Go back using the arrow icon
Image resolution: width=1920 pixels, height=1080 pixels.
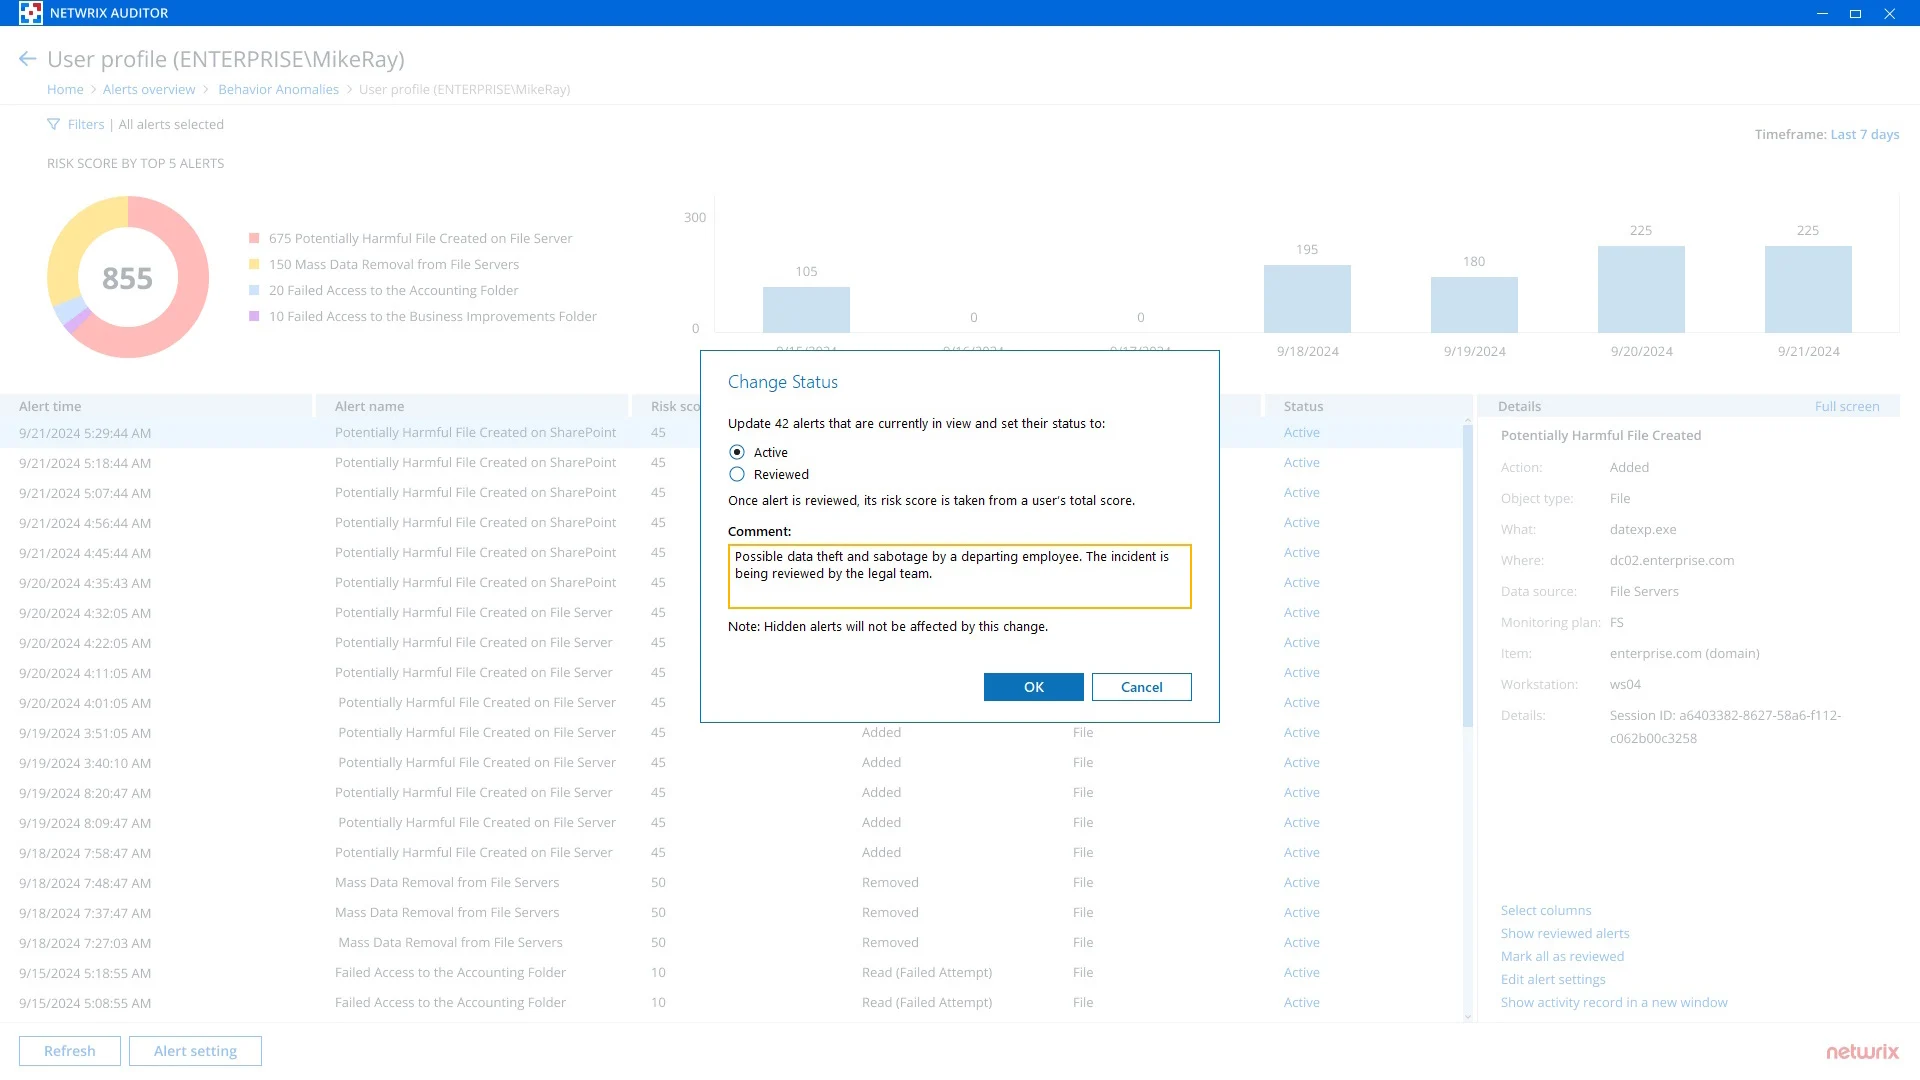point(27,59)
